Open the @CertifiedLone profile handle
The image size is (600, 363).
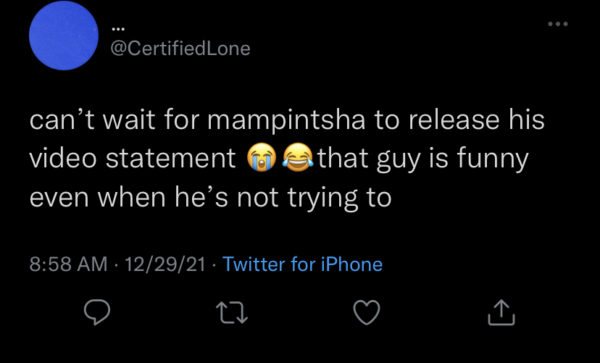[x=180, y=49]
